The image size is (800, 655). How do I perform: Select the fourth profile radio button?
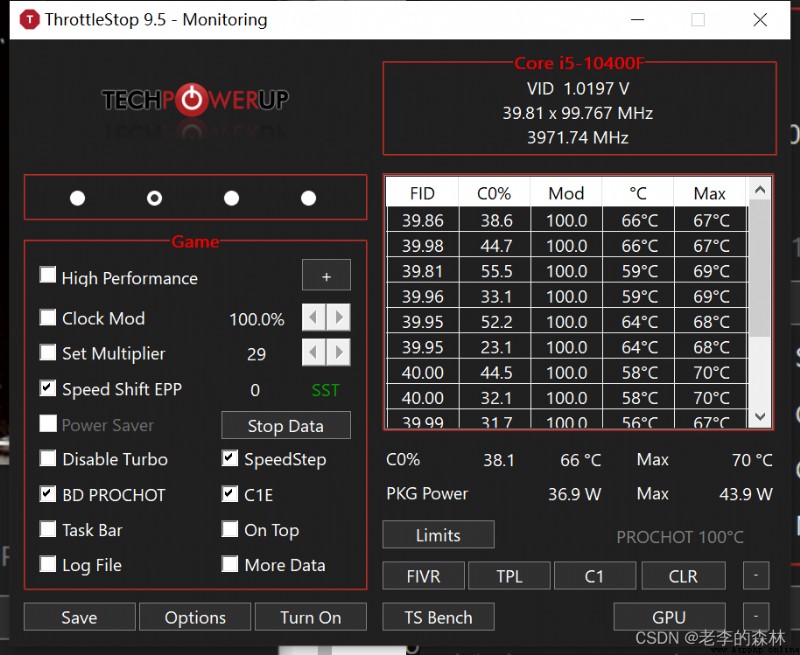point(308,198)
